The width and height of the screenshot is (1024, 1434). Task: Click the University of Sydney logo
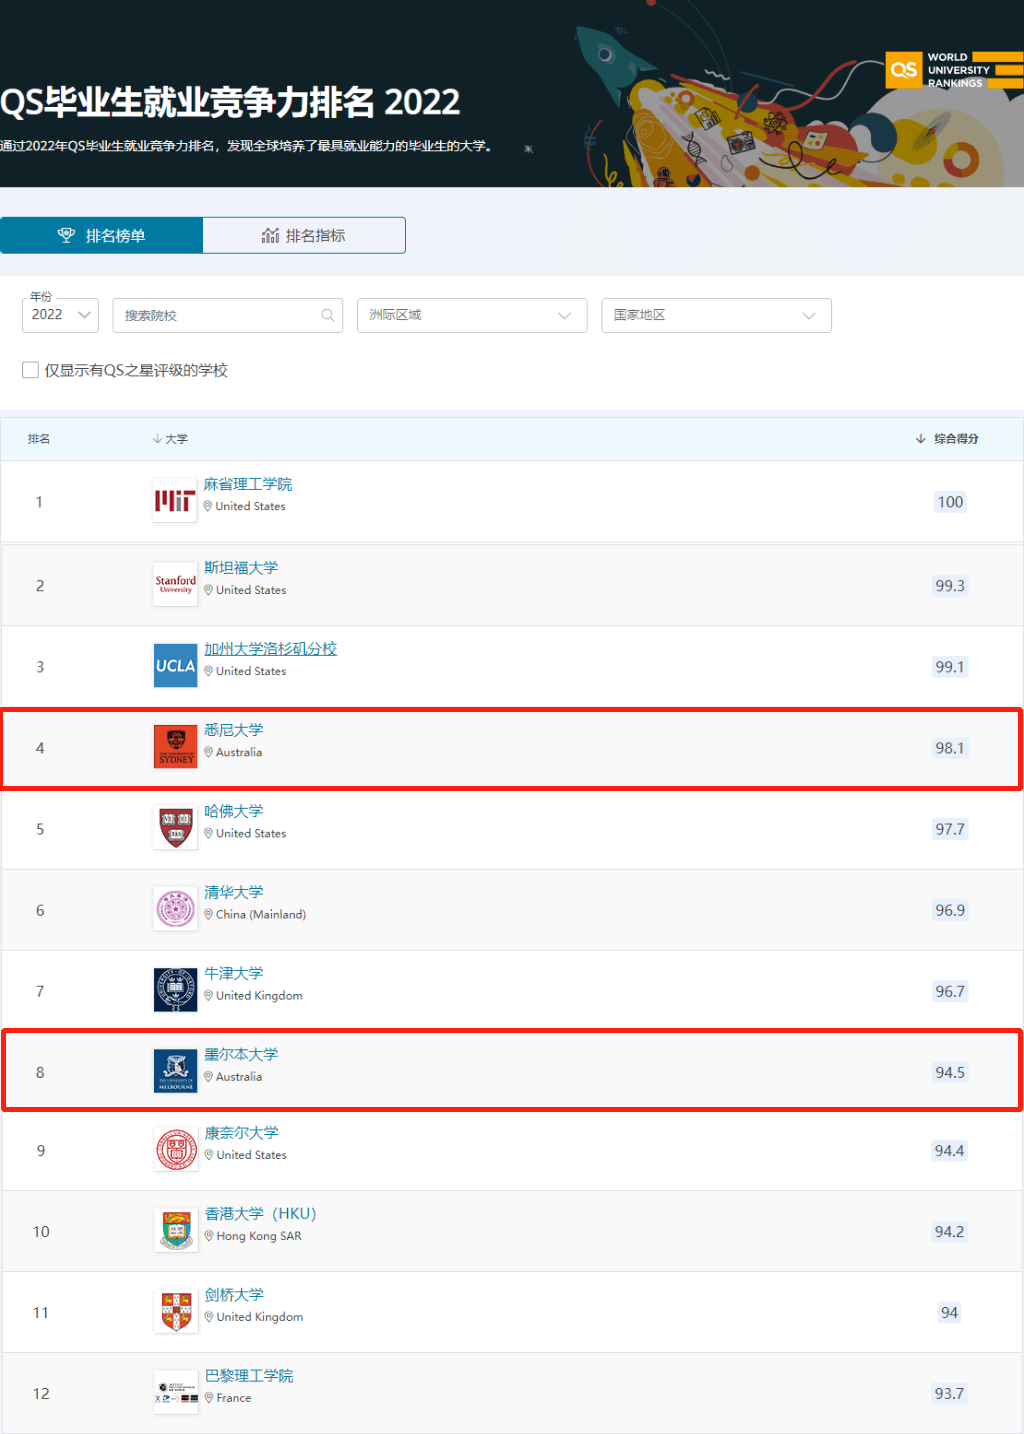[175, 747]
